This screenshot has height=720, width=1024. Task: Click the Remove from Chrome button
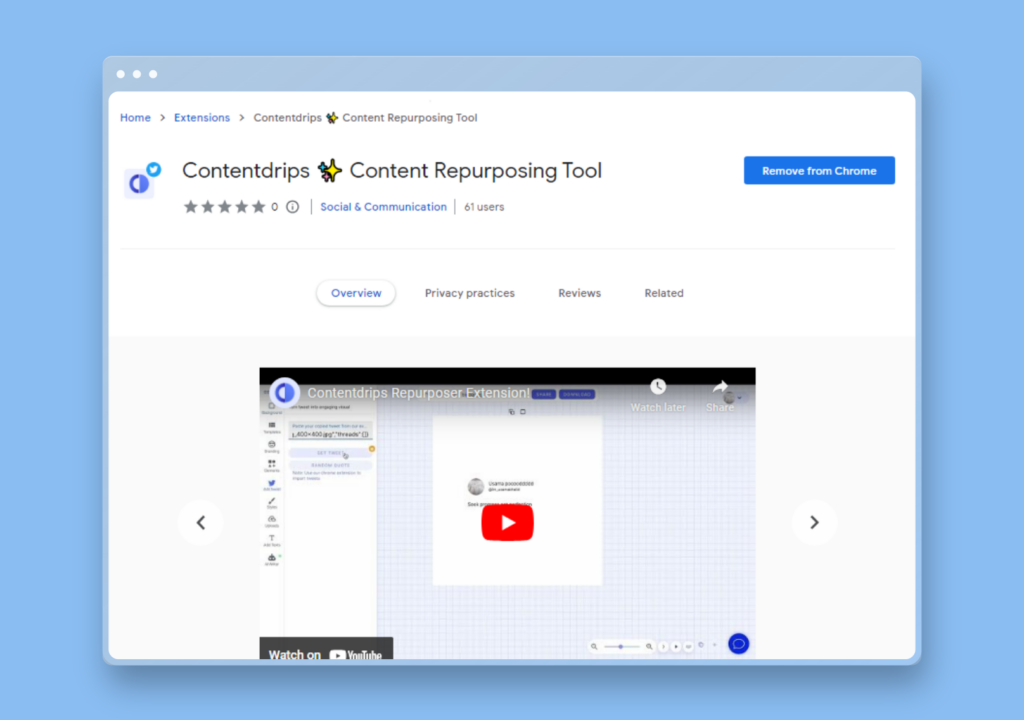coord(818,171)
